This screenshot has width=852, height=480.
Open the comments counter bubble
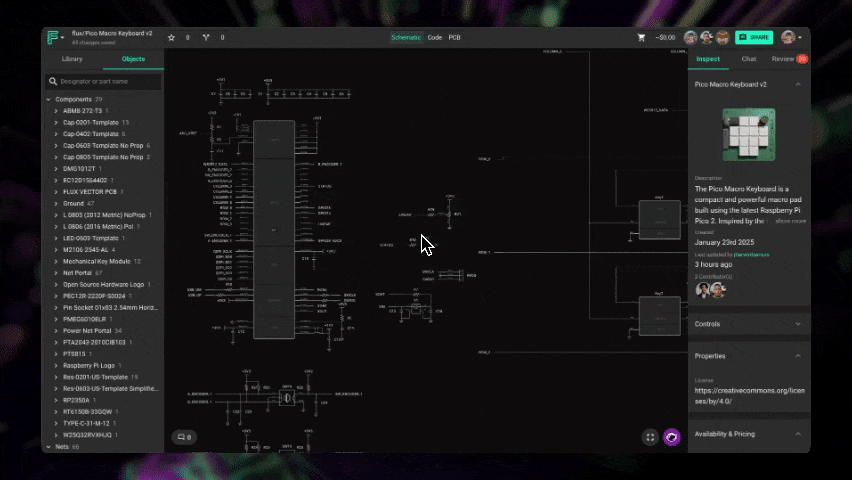tap(184, 437)
